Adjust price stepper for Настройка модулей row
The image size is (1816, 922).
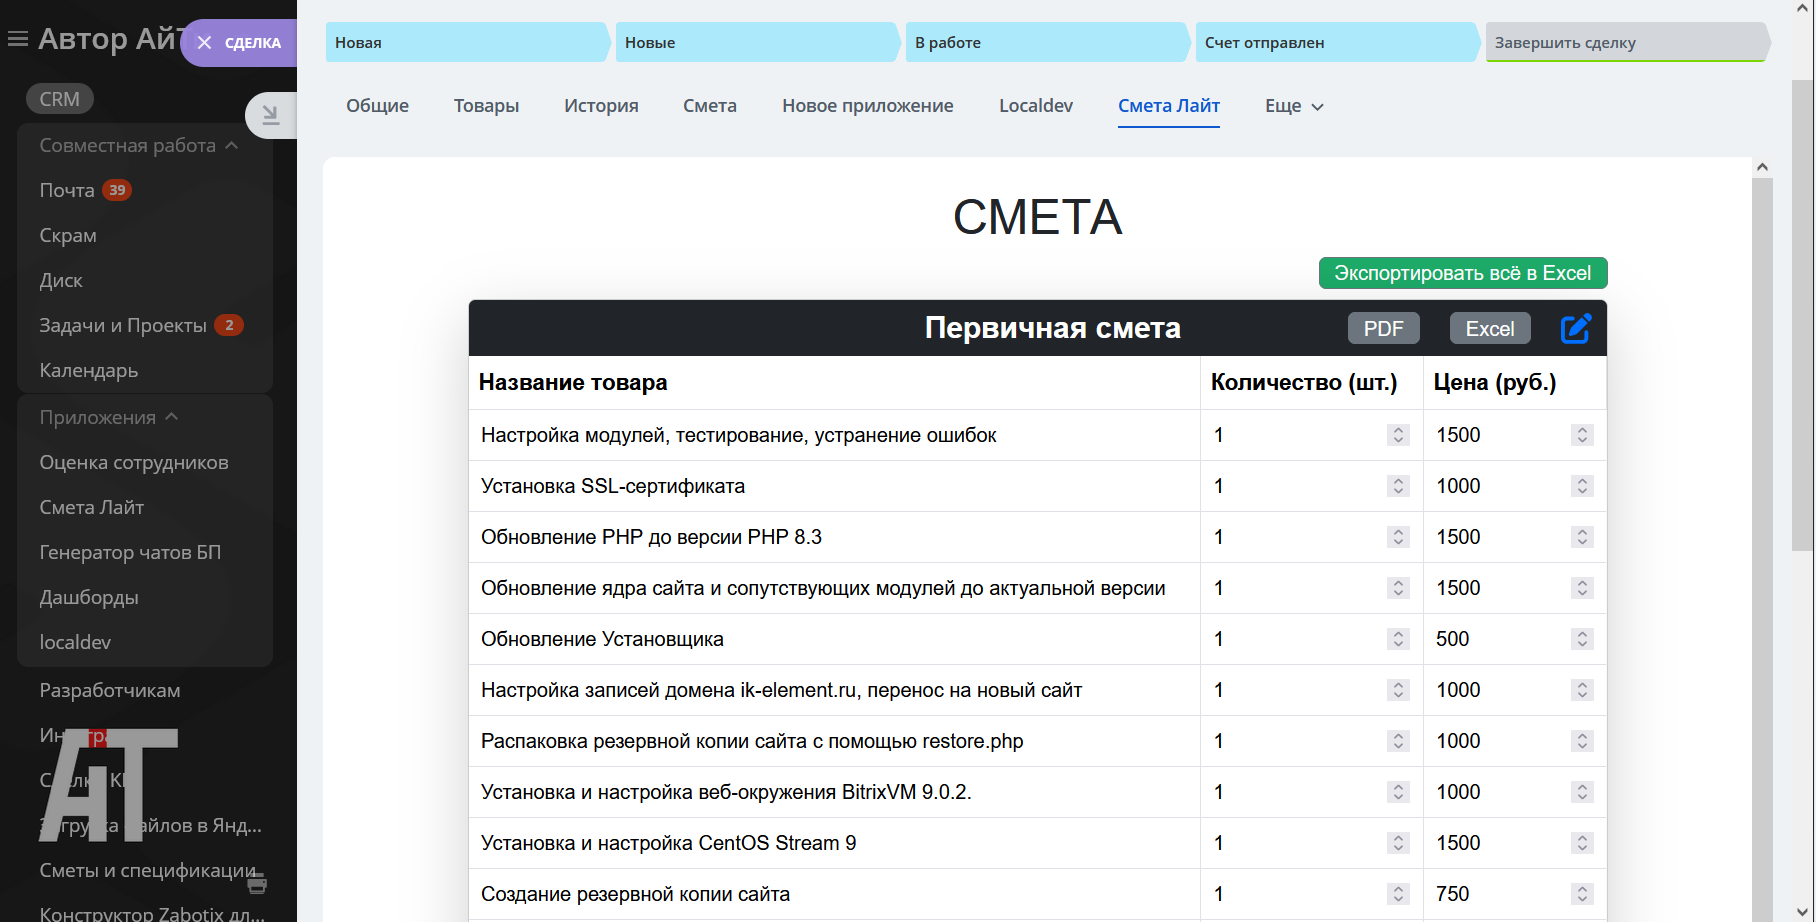point(1582,435)
